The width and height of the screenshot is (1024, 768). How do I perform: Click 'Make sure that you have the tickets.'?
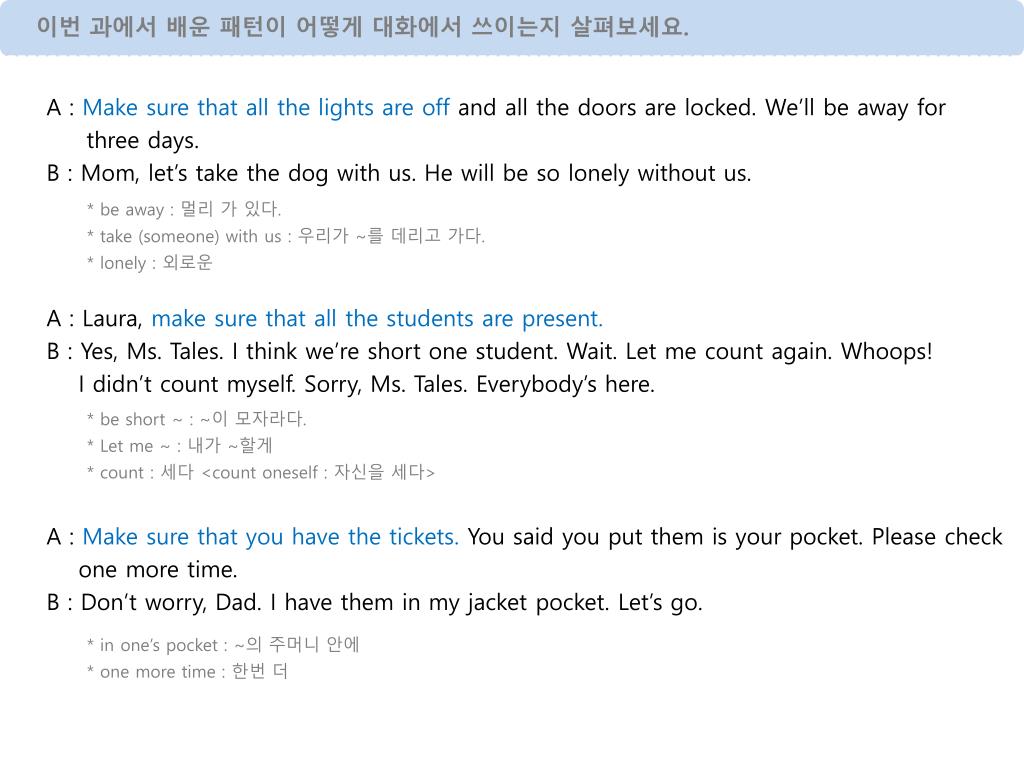(270, 537)
